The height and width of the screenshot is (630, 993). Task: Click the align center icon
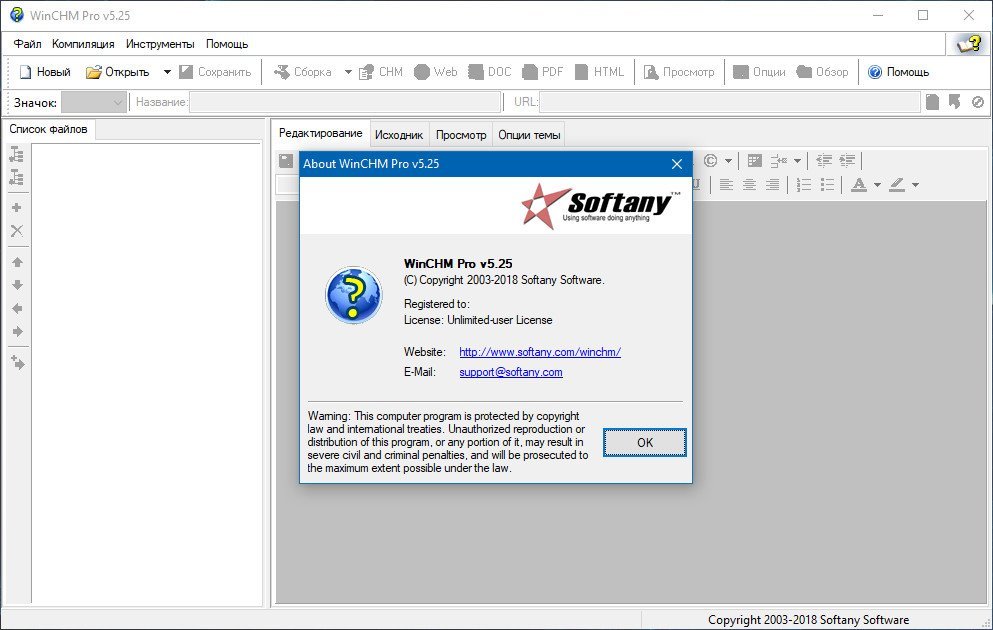click(x=749, y=185)
